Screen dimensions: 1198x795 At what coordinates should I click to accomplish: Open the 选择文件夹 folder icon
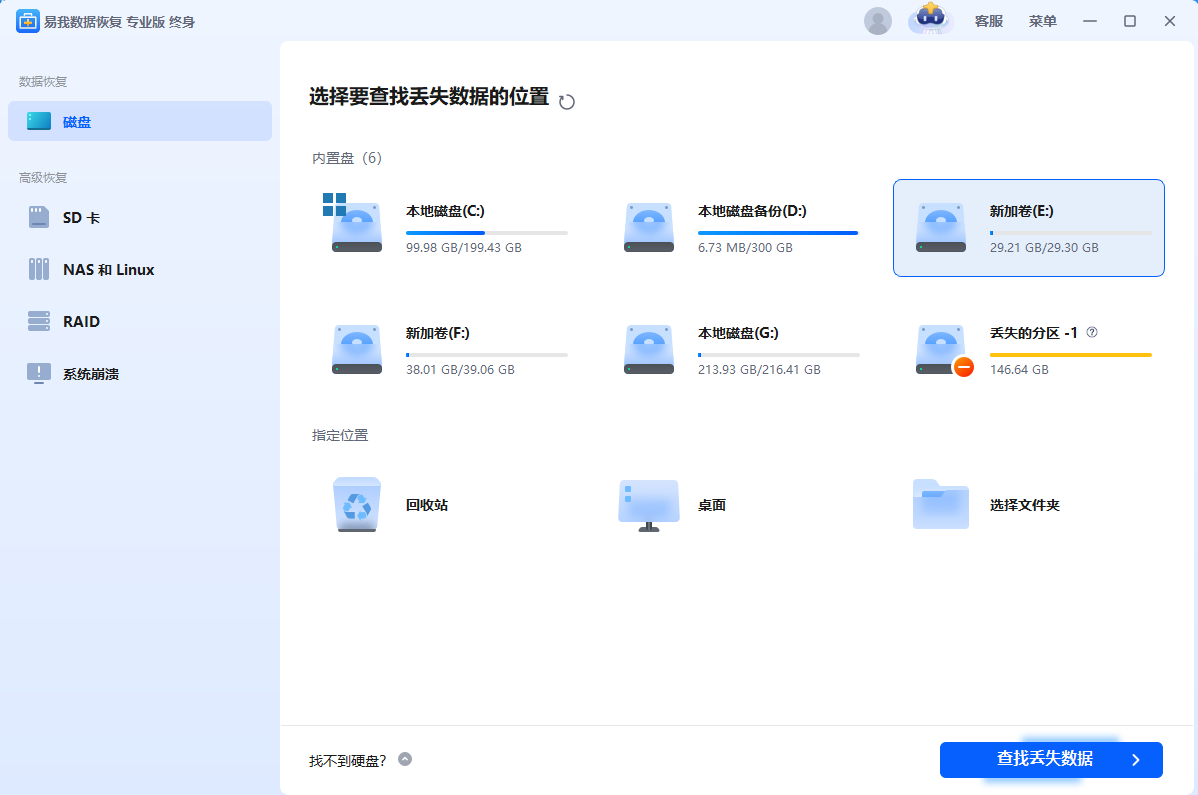pyautogui.click(x=941, y=505)
